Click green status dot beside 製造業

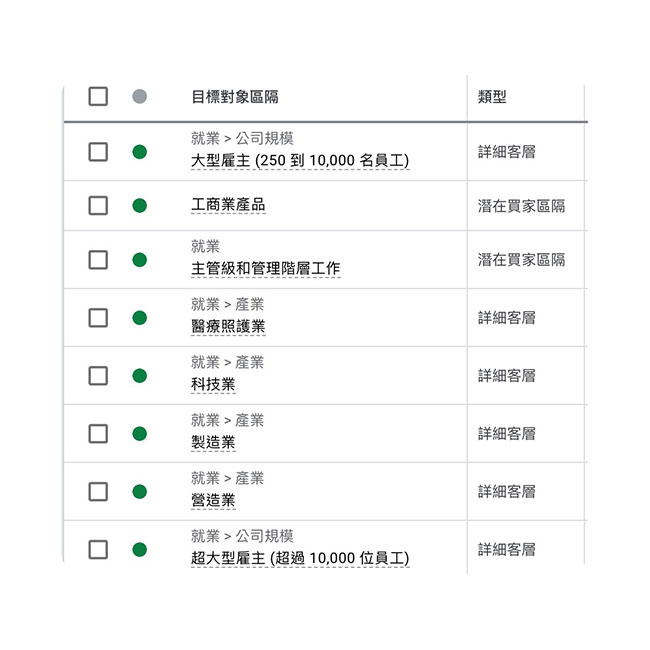pyautogui.click(x=139, y=434)
